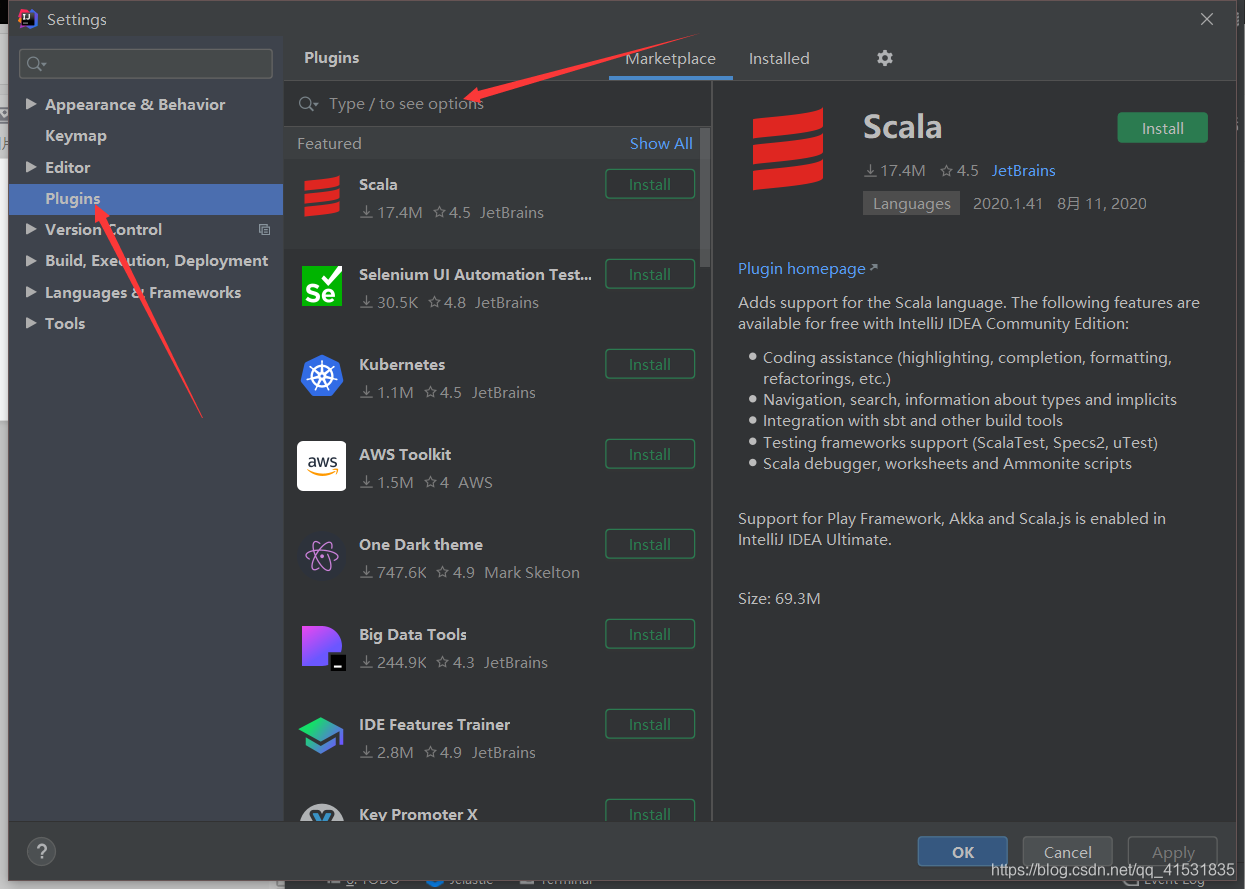Click the Cancel button

1067,852
